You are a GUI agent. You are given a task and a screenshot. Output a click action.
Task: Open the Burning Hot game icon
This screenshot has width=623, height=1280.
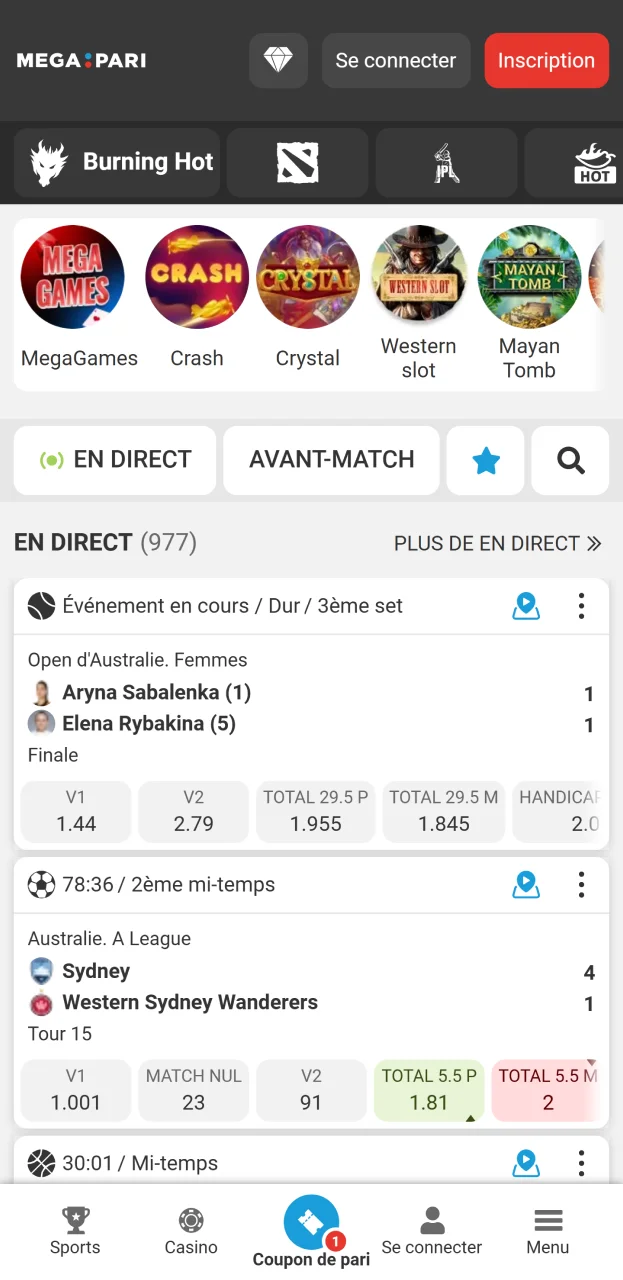(116, 162)
